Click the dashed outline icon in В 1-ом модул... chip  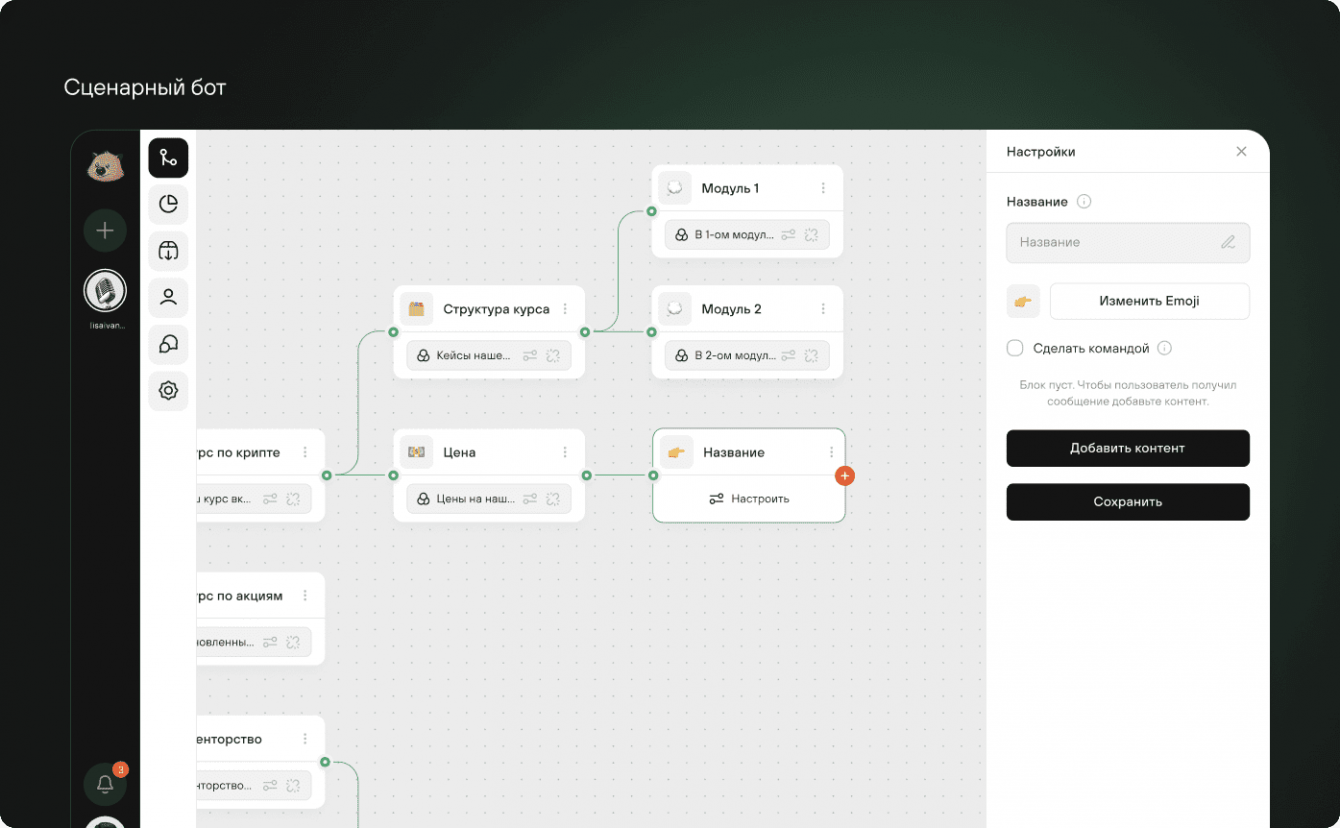(x=812, y=235)
